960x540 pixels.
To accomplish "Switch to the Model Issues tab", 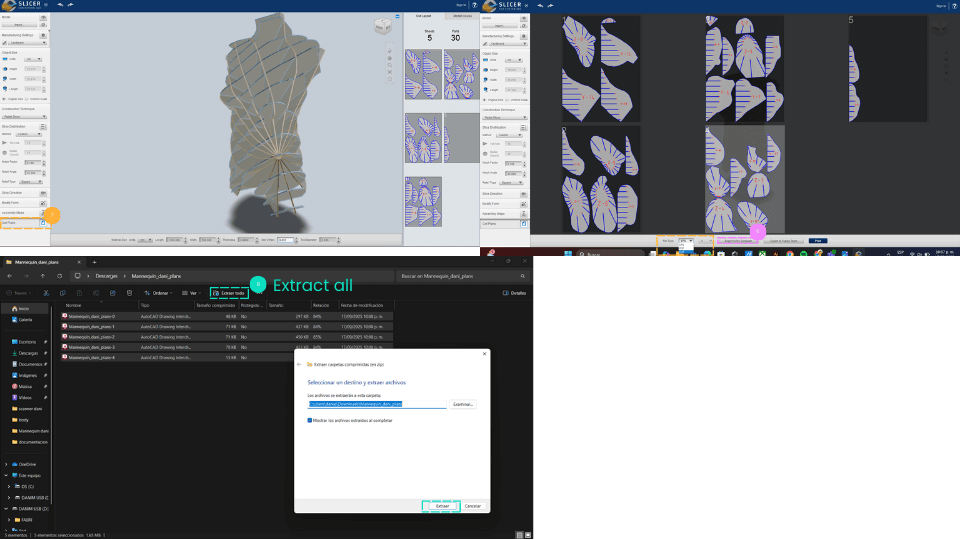I will click(x=463, y=17).
